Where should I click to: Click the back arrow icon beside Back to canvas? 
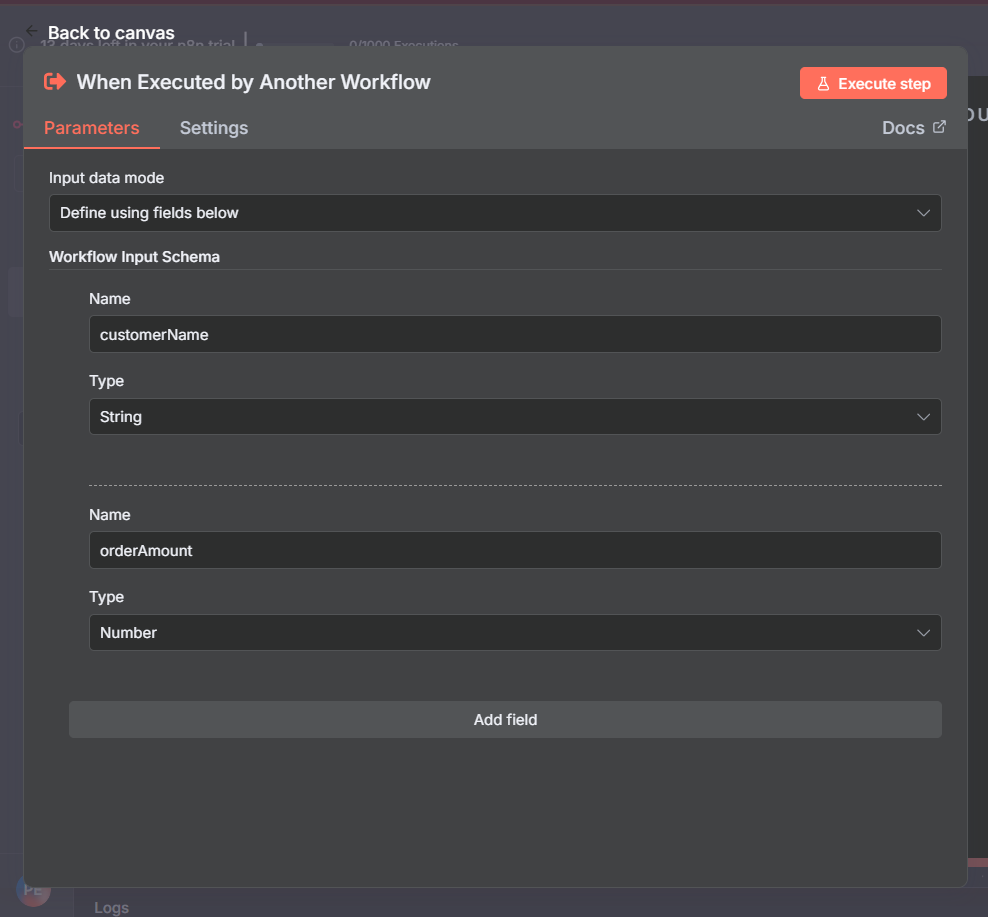(x=32, y=31)
